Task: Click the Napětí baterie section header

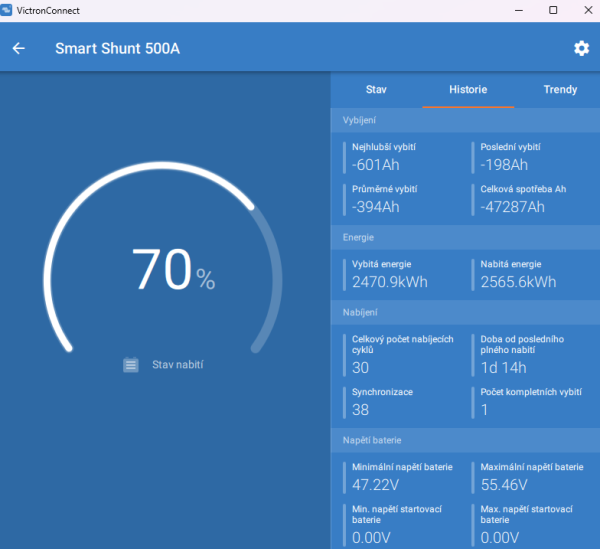Action: [x=465, y=440]
